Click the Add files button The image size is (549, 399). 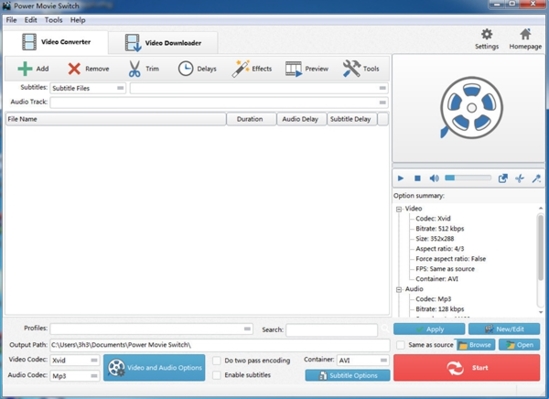pos(33,69)
